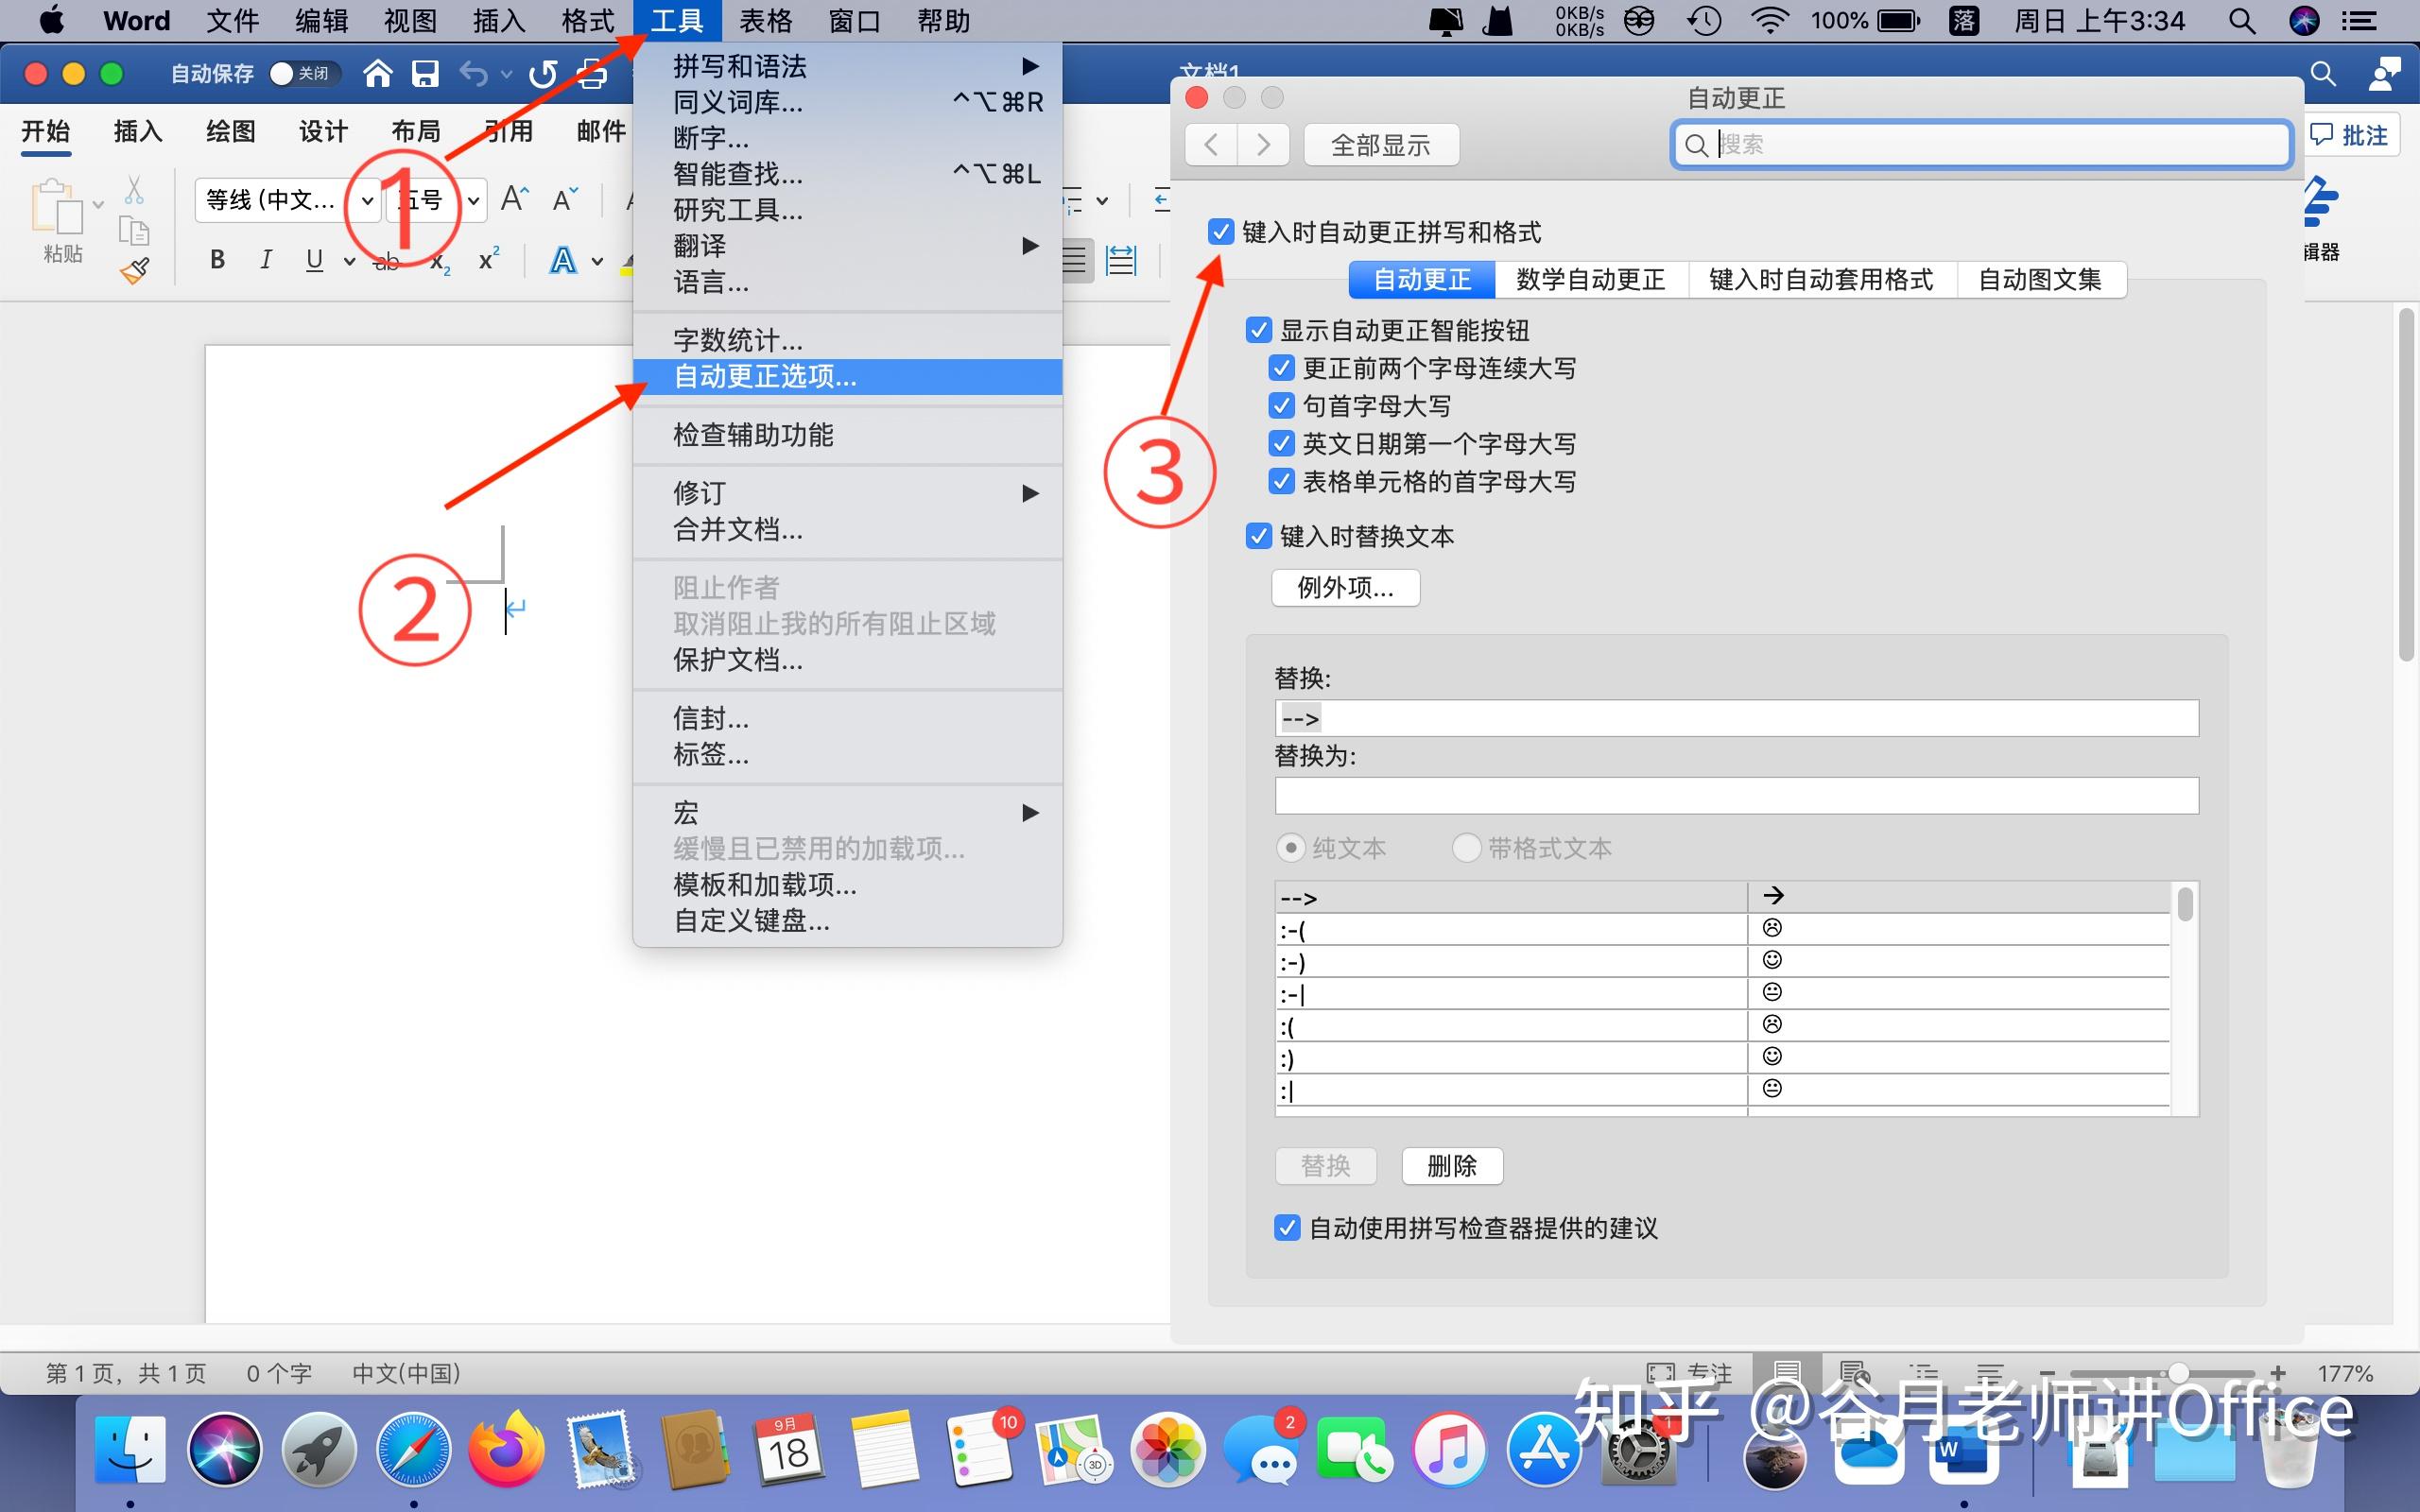
Task: Click the Save floppy disk icon
Action: [x=426, y=73]
